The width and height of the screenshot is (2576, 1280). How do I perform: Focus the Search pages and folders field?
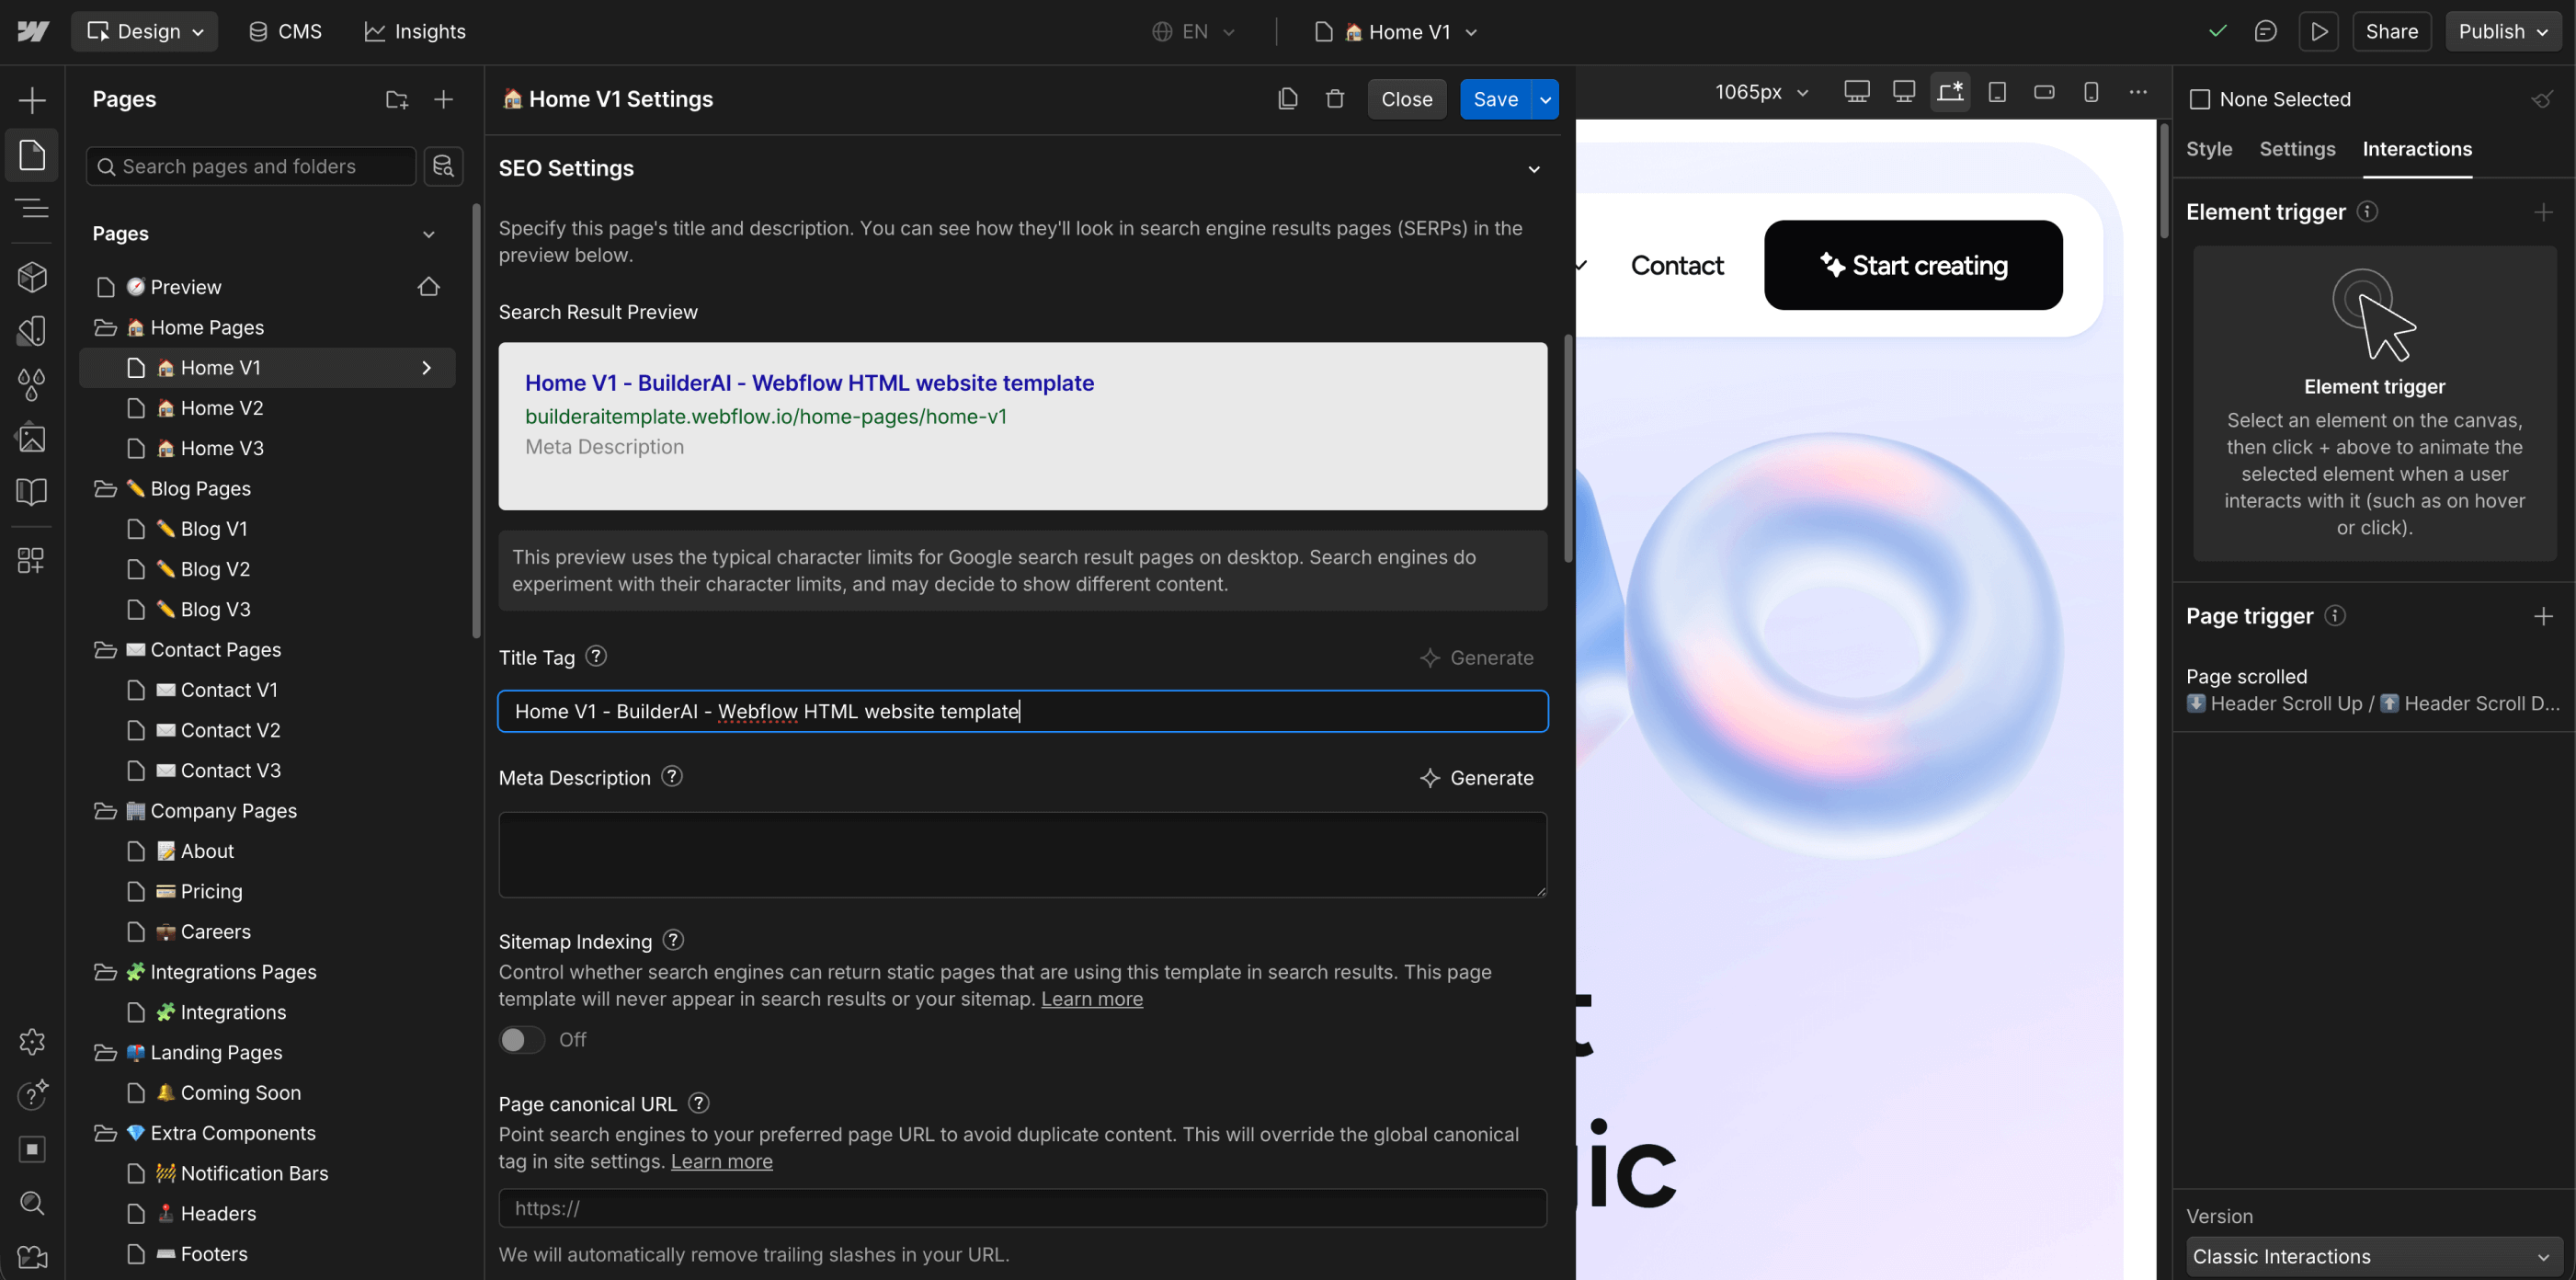tap(251, 166)
